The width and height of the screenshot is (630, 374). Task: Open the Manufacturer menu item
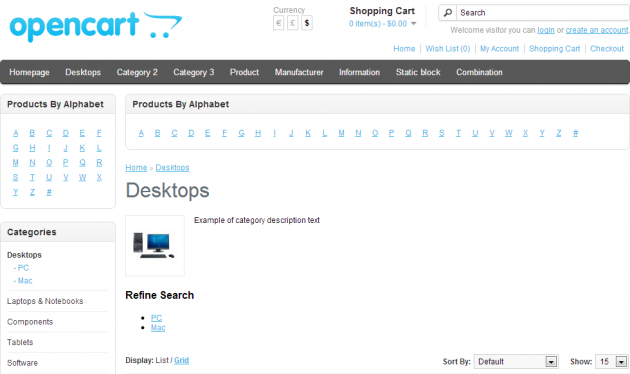pos(299,72)
